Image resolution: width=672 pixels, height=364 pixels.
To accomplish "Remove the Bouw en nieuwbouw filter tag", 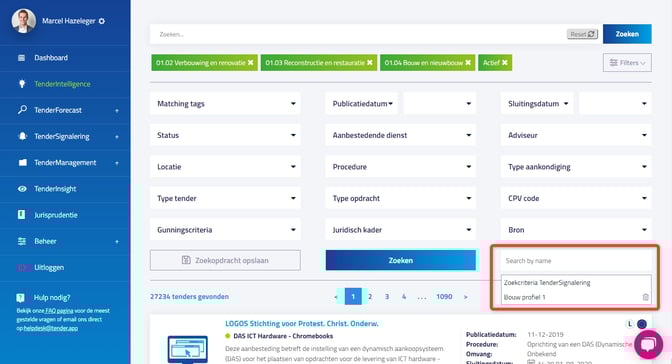I will pos(468,63).
